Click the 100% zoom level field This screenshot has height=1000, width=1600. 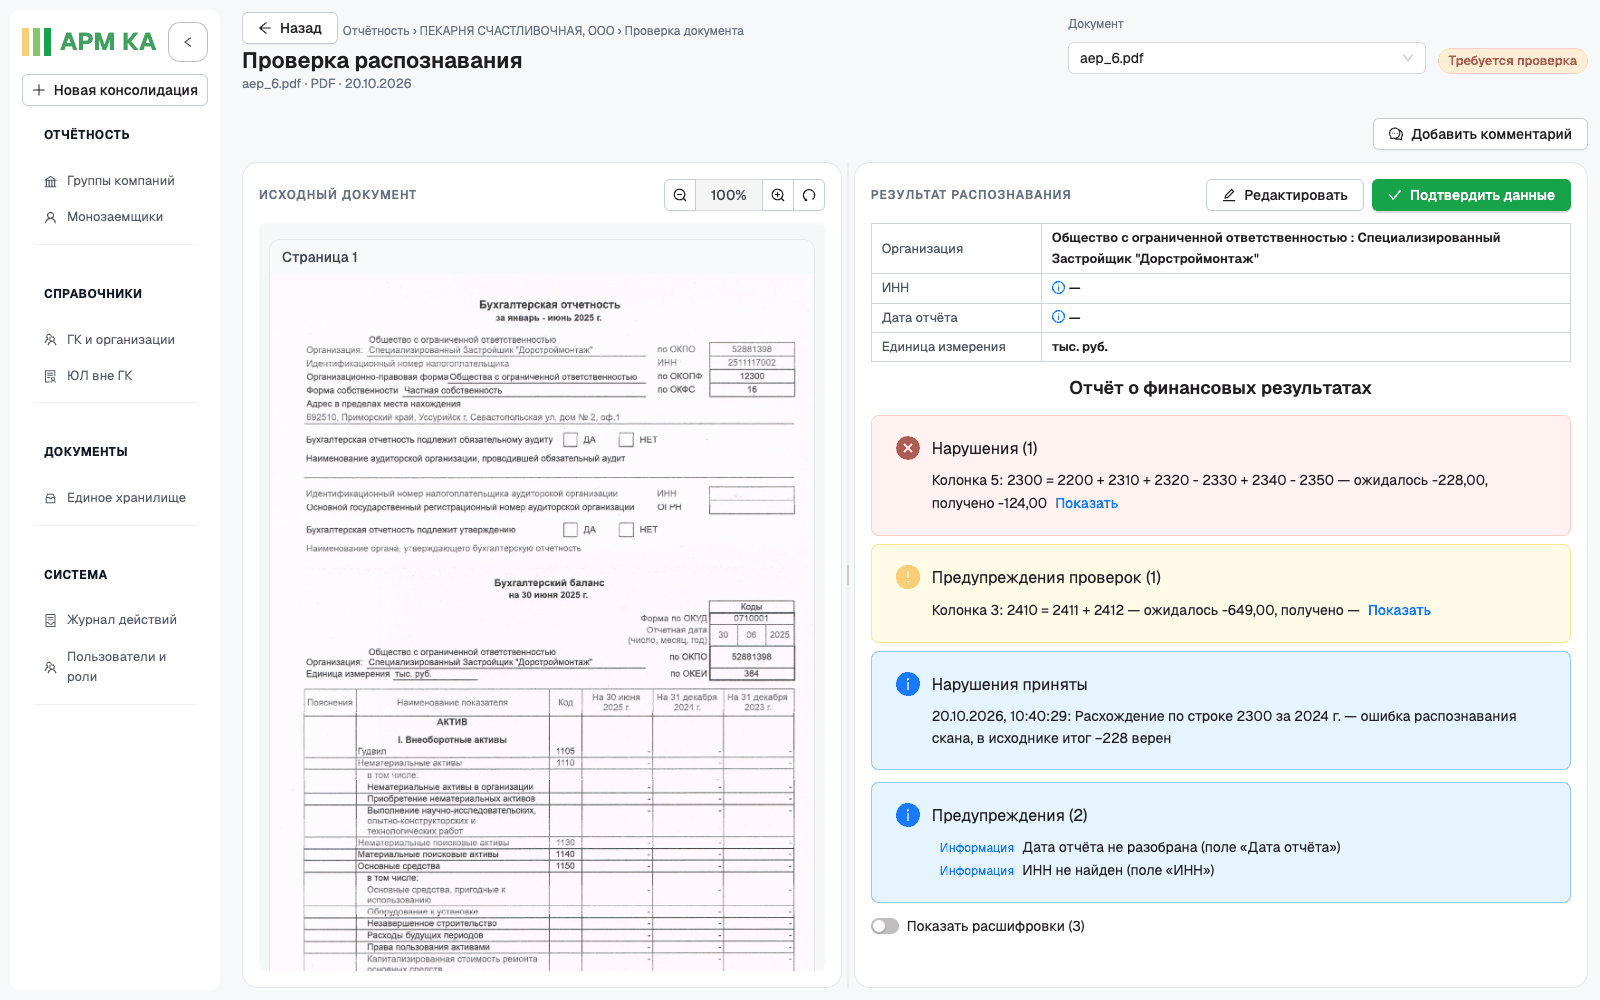(x=728, y=195)
